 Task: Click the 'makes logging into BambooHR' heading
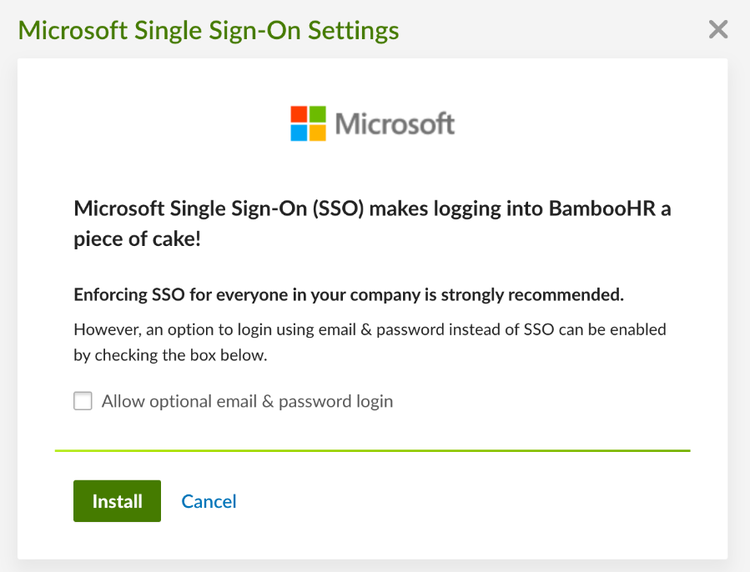pyautogui.click(x=512, y=209)
